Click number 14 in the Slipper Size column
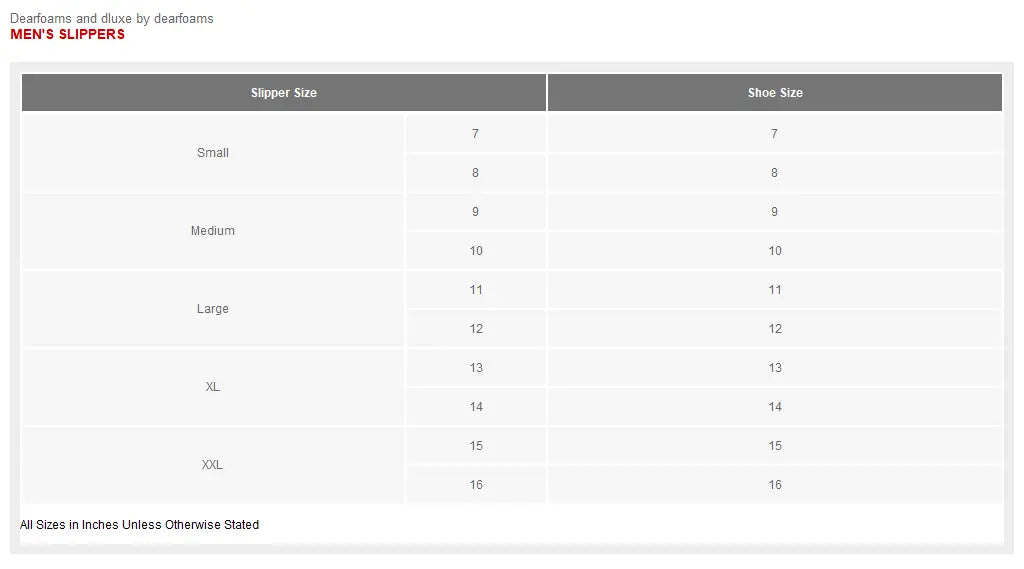Image resolution: width=1024 pixels, height=569 pixels. 476,407
